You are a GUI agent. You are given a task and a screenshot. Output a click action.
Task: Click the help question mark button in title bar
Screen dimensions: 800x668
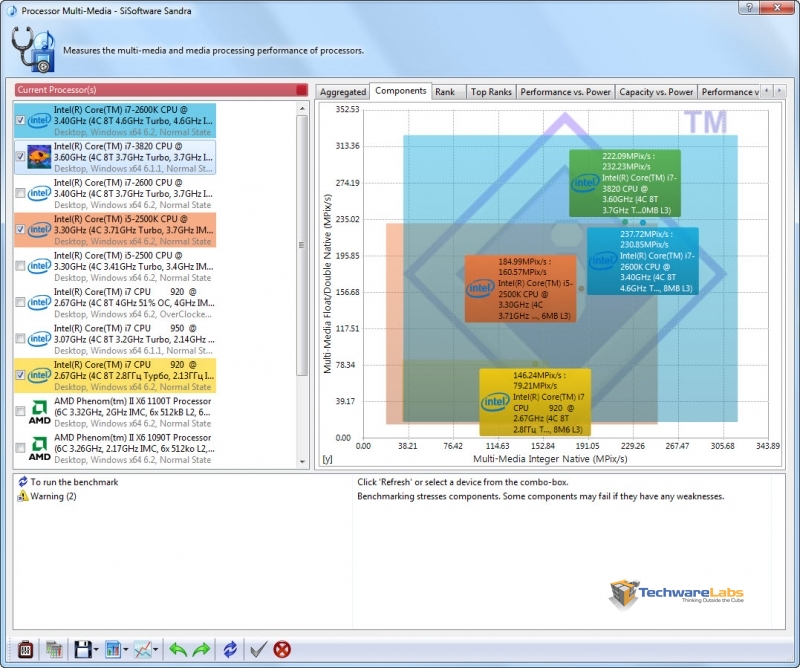click(x=749, y=7)
